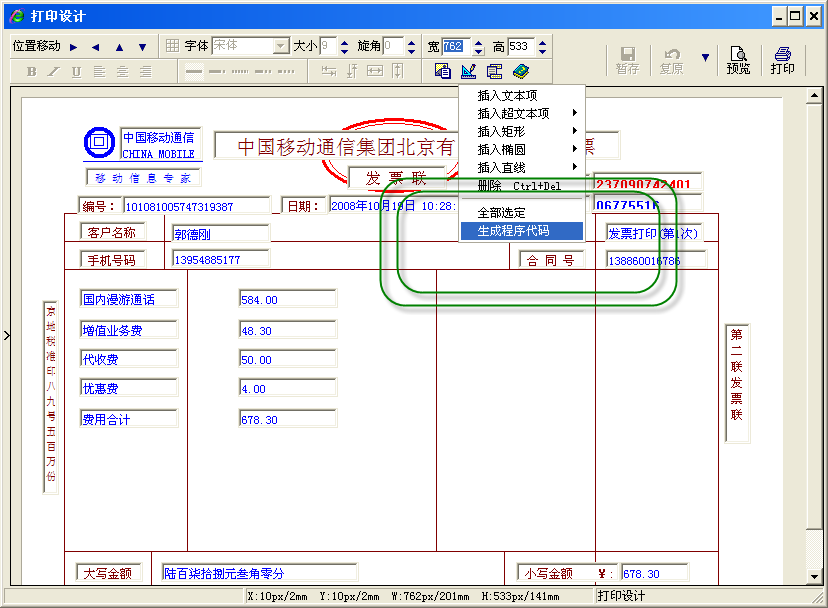Decrease font size with 大小 down arrow
This screenshot has height=608, width=828.
click(x=345, y=51)
